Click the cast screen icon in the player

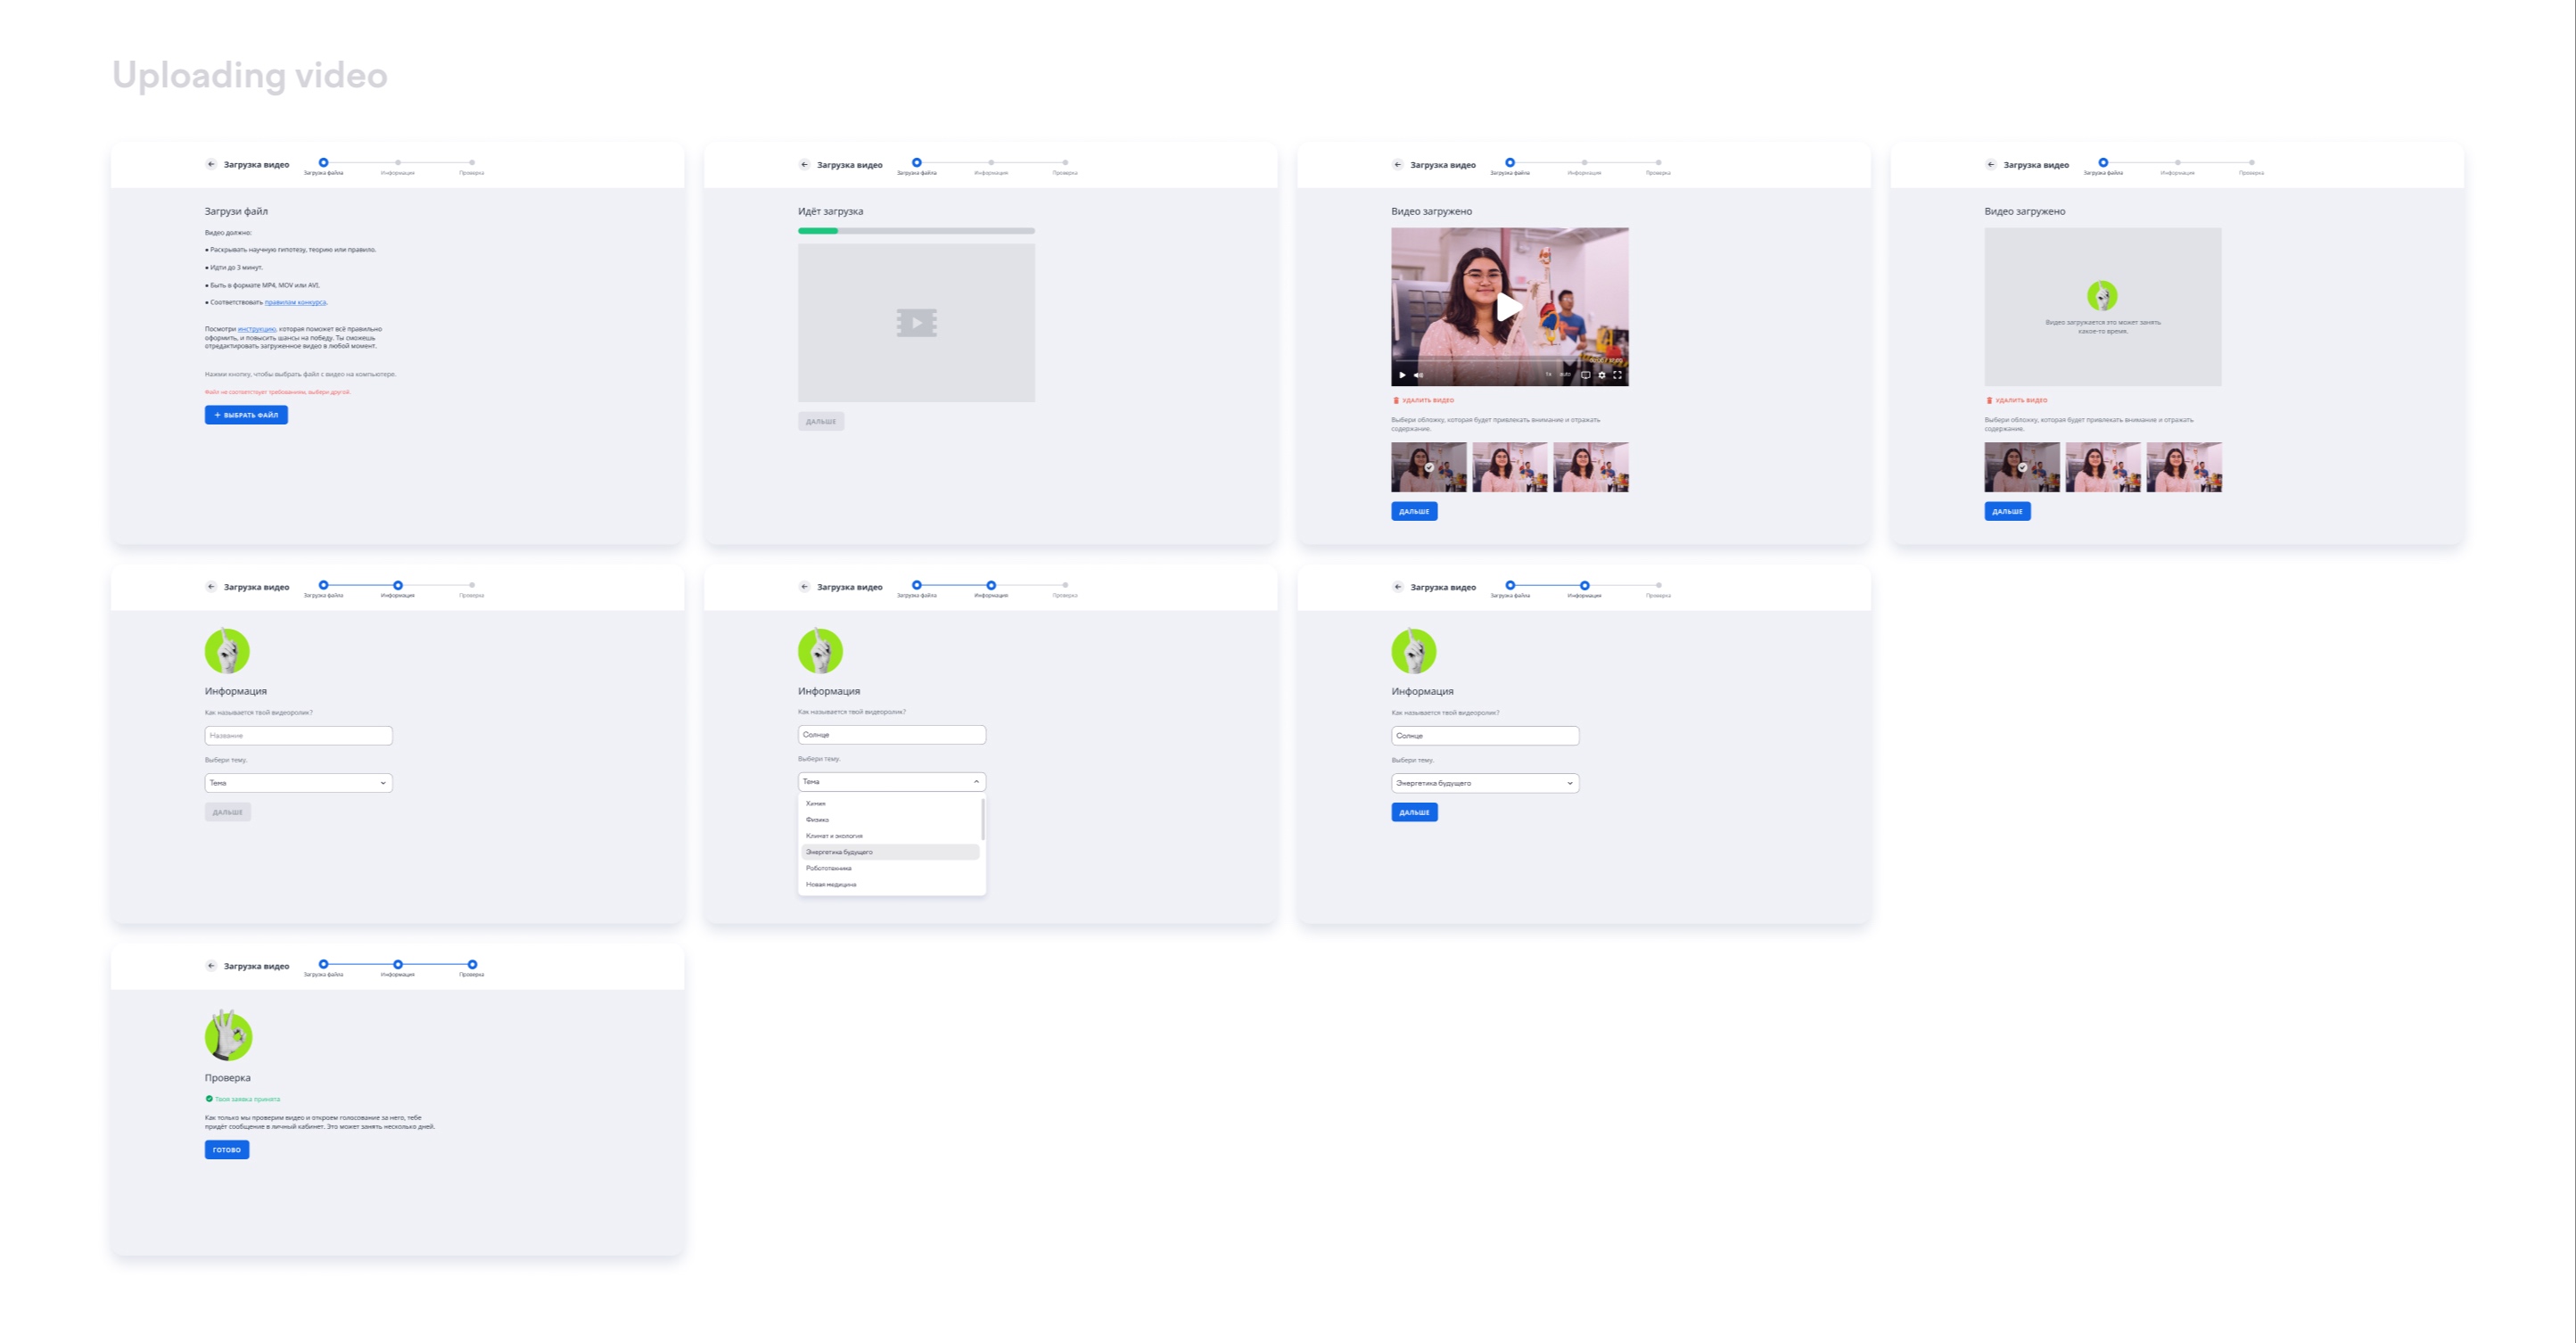[x=1585, y=375]
